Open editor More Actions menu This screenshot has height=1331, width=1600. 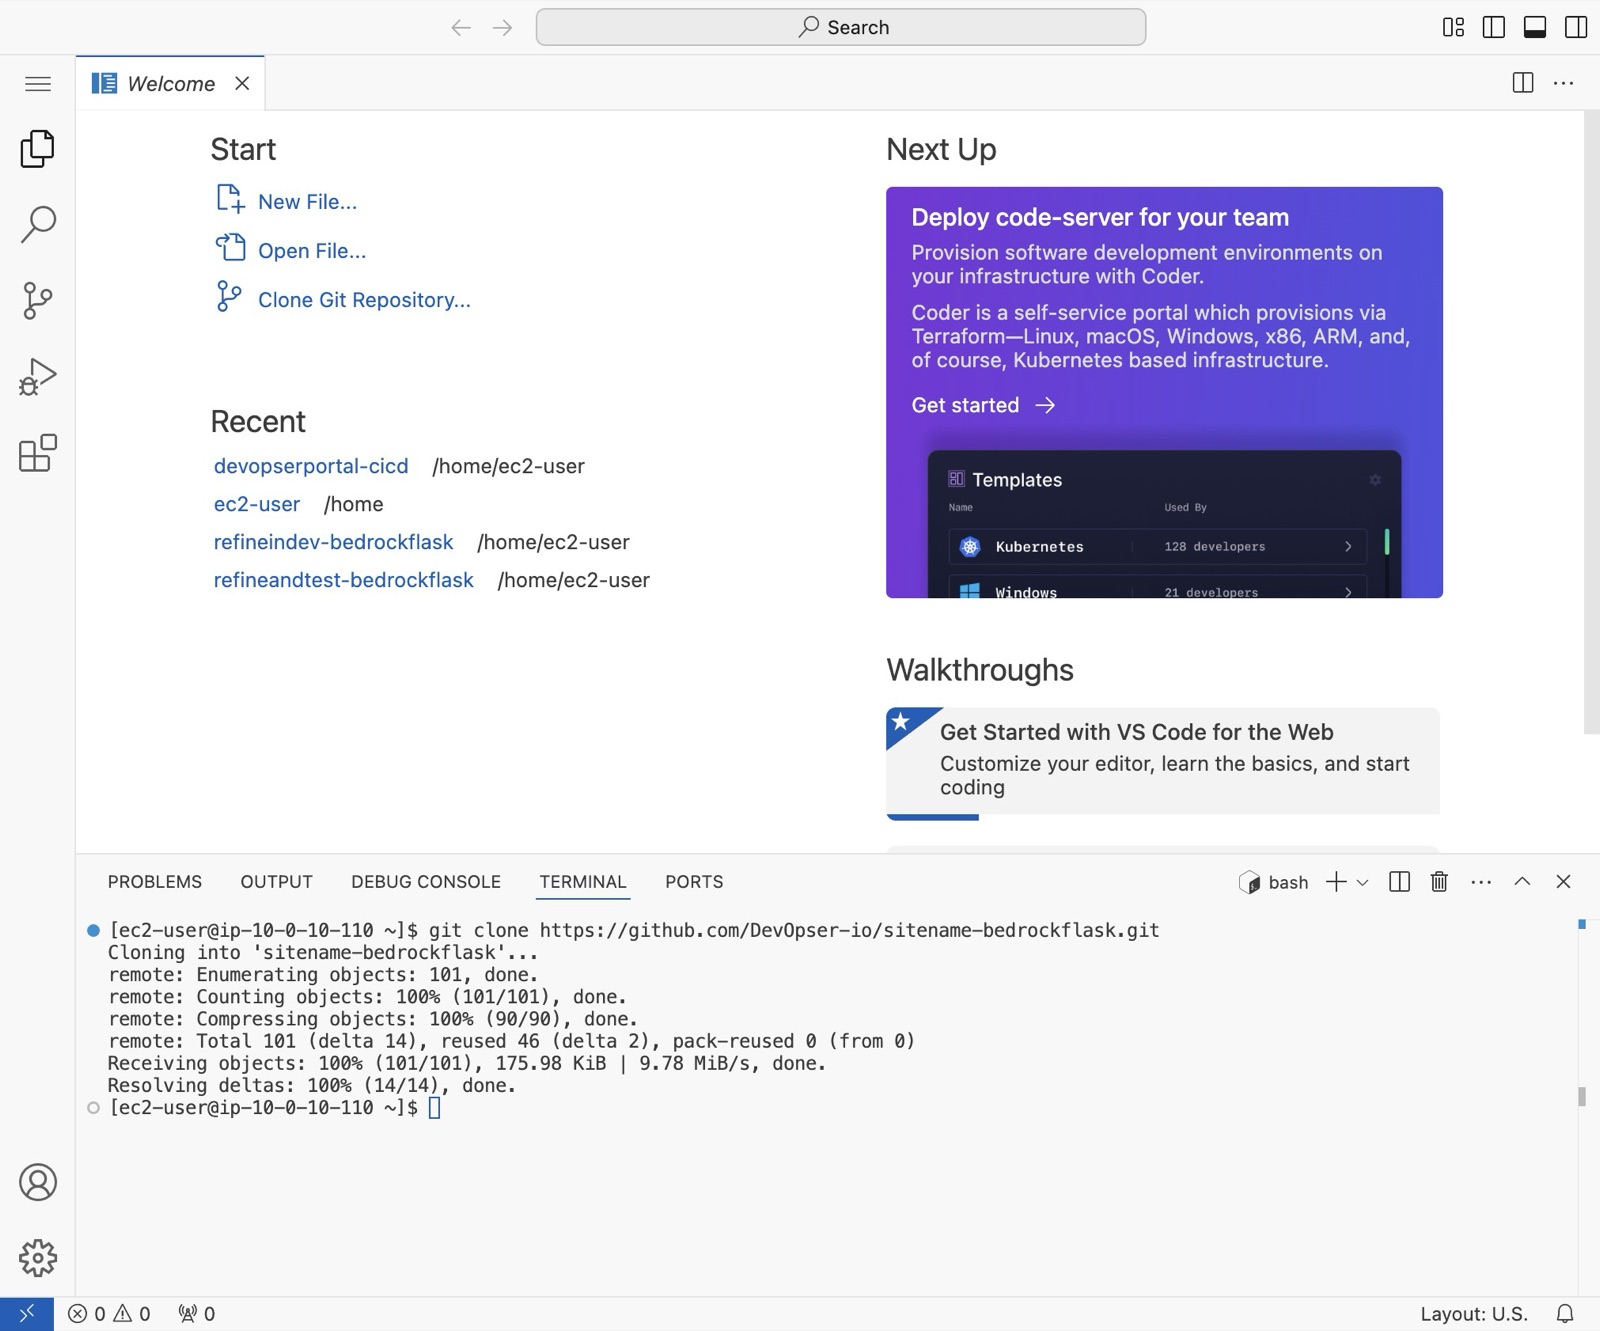click(1564, 83)
